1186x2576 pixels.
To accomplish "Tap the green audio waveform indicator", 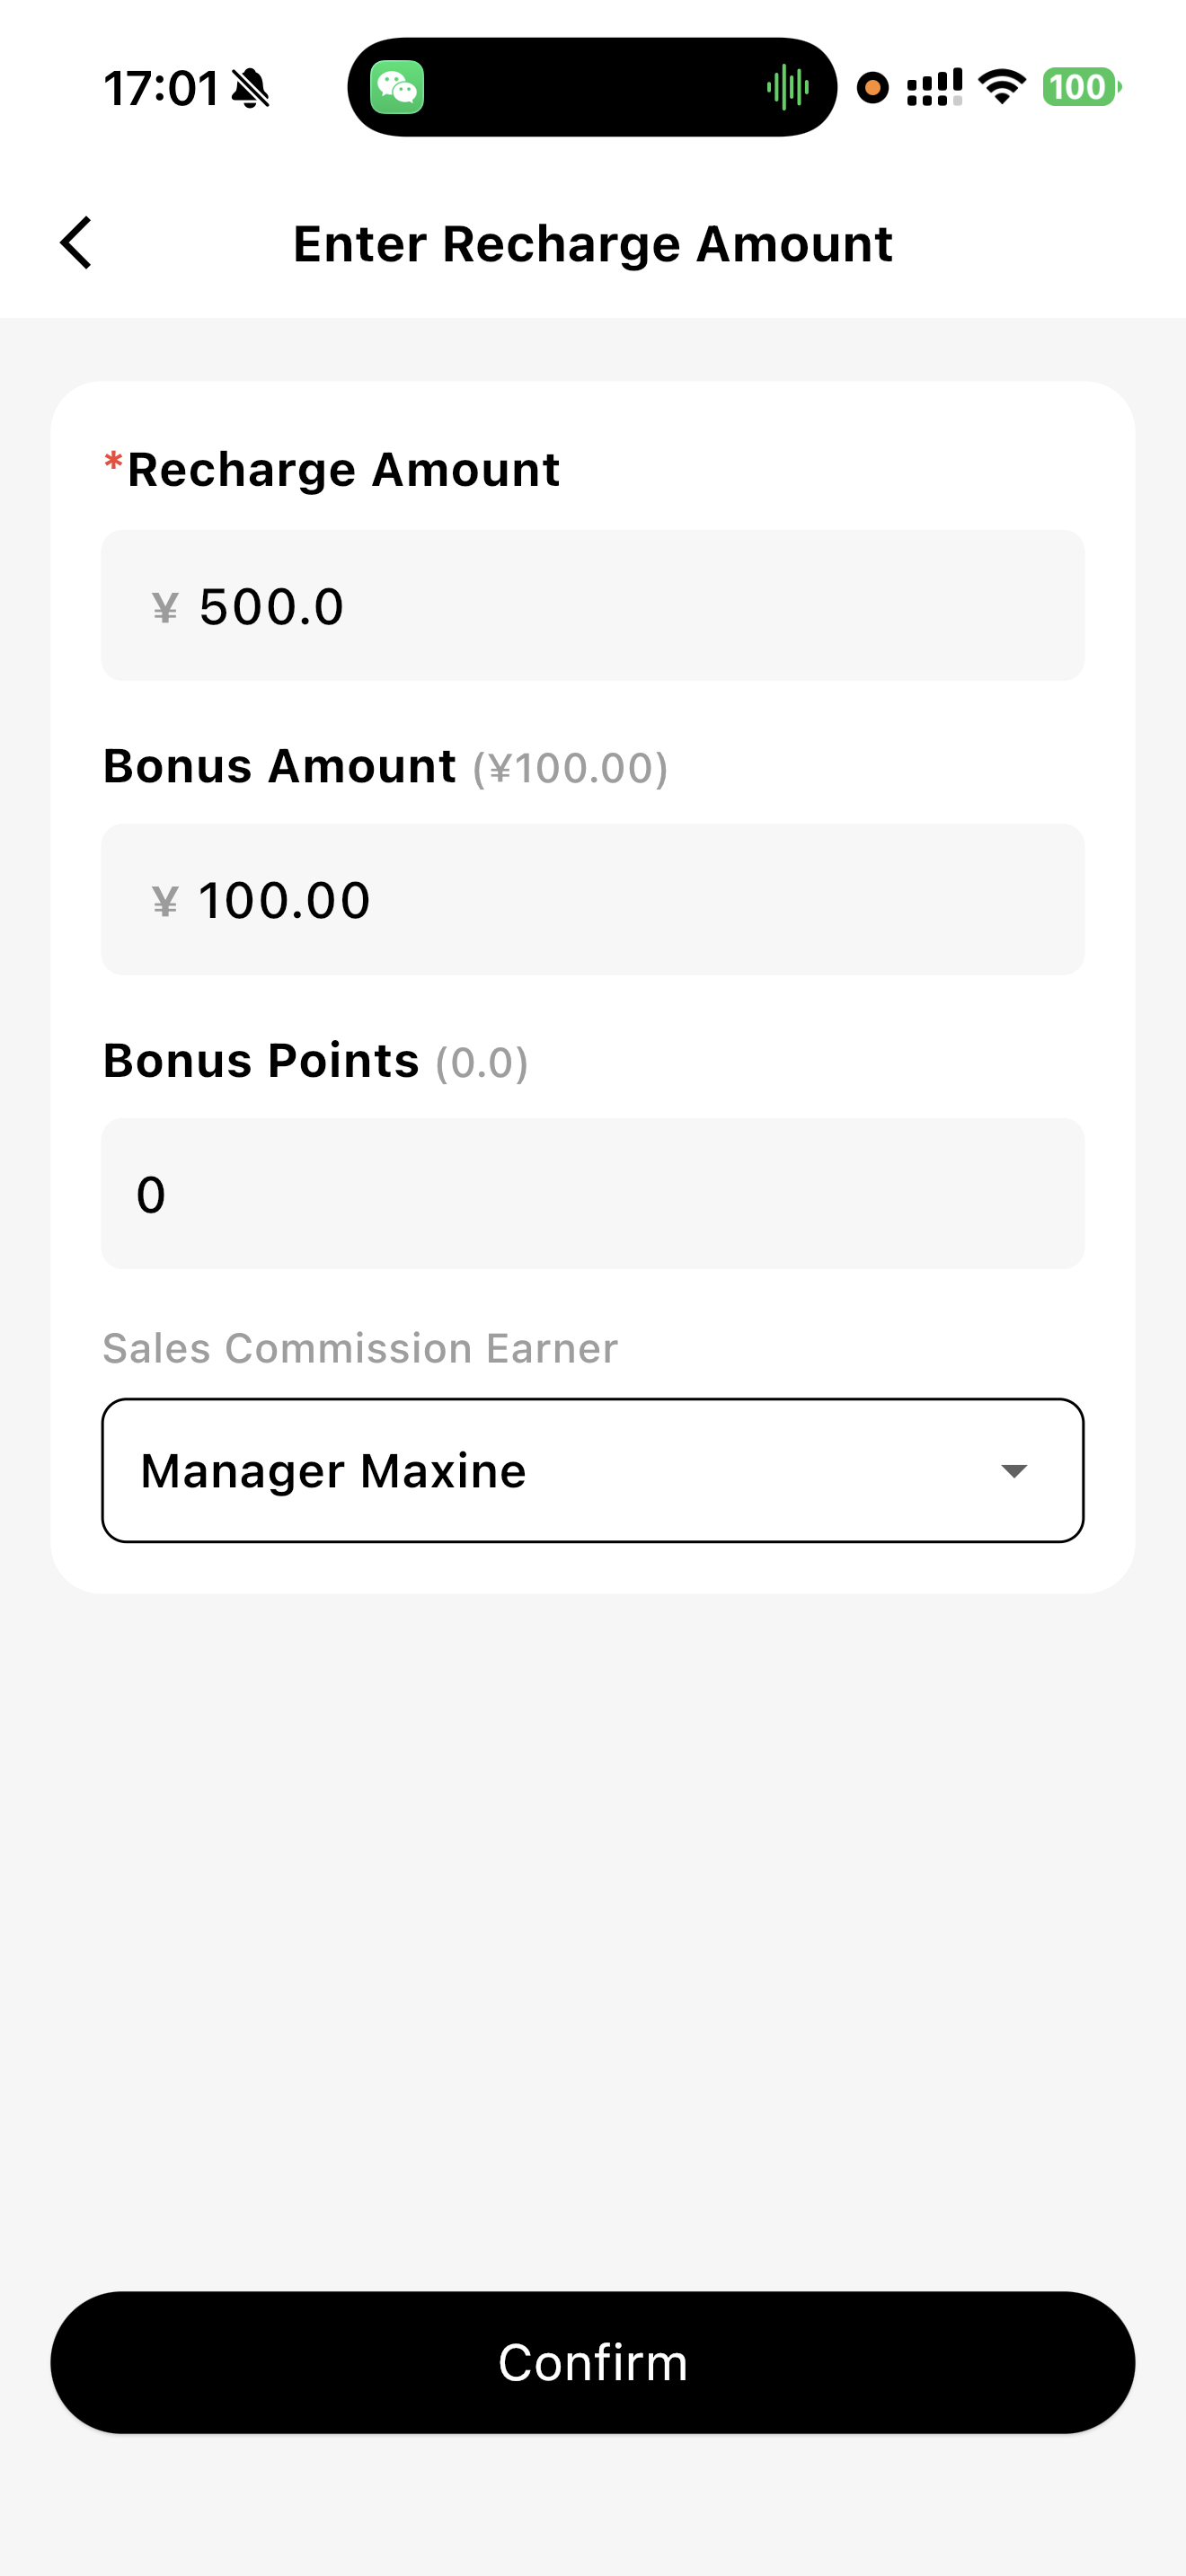I will (788, 88).
